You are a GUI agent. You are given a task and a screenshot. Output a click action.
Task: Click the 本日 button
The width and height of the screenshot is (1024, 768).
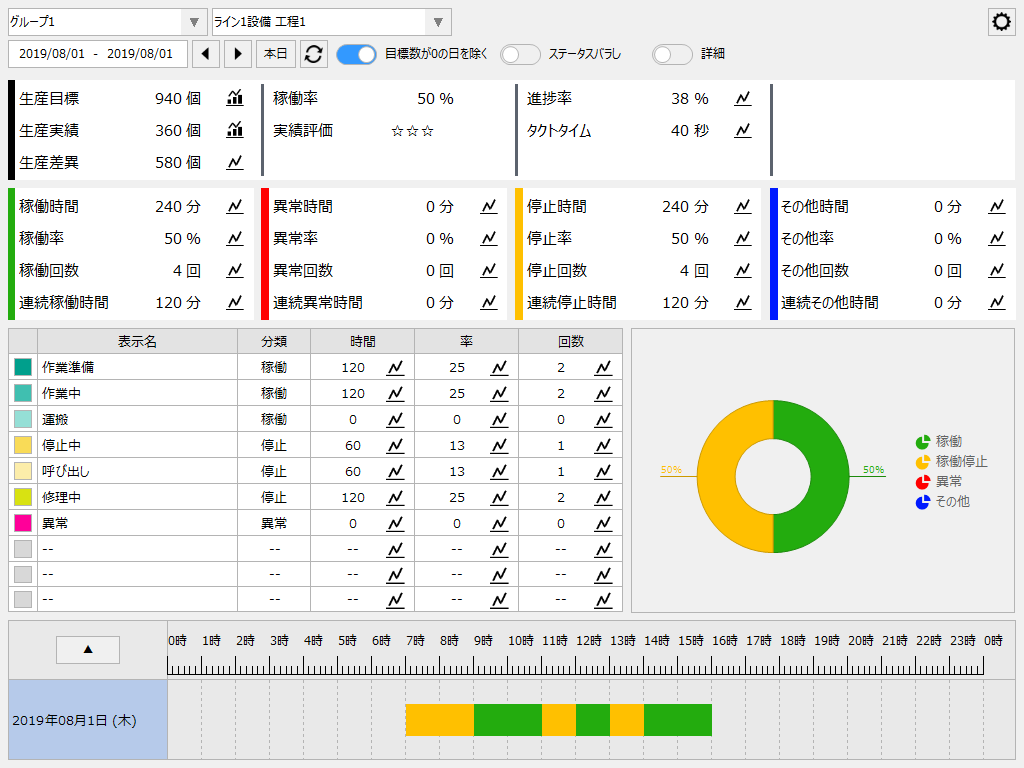pos(276,54)
